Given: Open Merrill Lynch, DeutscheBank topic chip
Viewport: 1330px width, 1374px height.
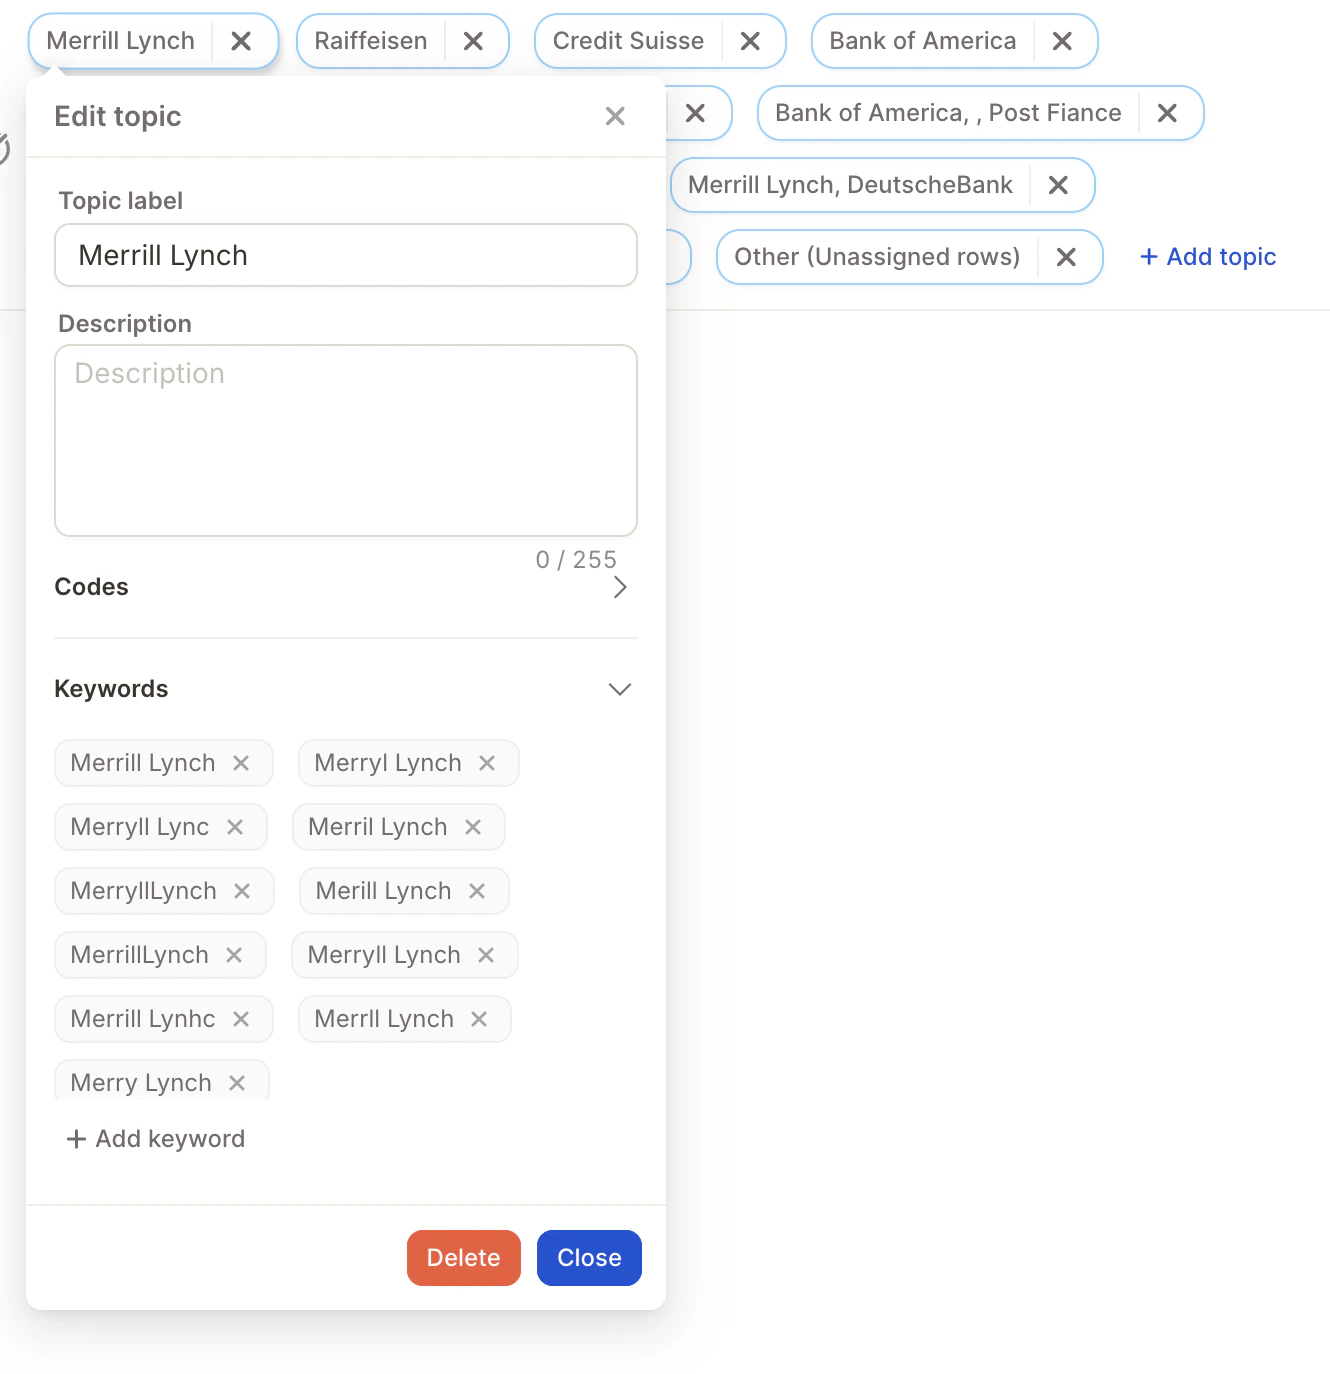Looking at the screenshot, I should coord(850,185).
